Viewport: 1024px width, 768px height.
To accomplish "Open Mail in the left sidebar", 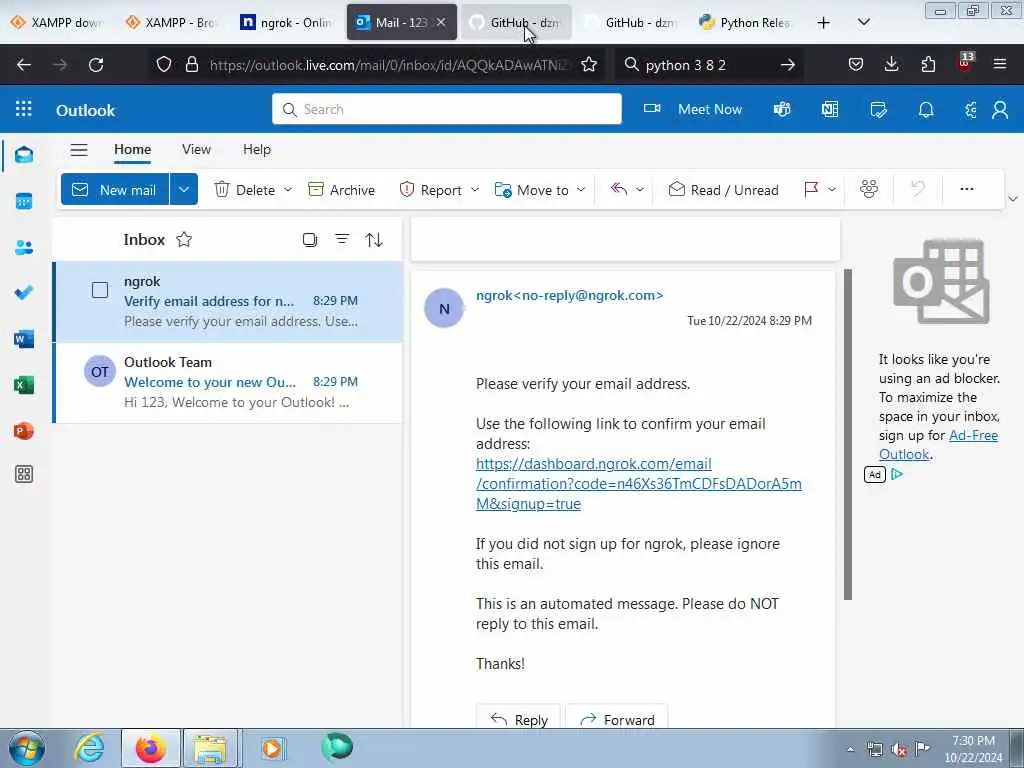I will (x=24, y=155).
